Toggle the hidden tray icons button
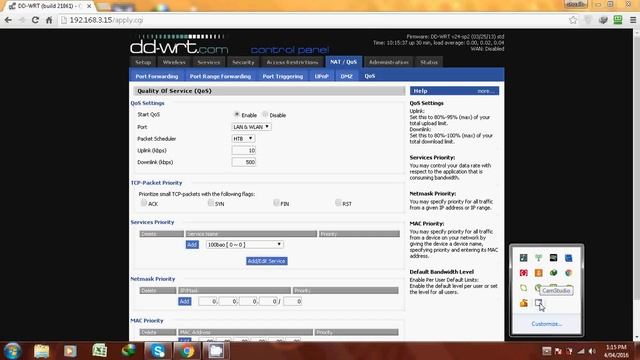The height and width of the screenshot is (360, 640). (x=547, y=351)
